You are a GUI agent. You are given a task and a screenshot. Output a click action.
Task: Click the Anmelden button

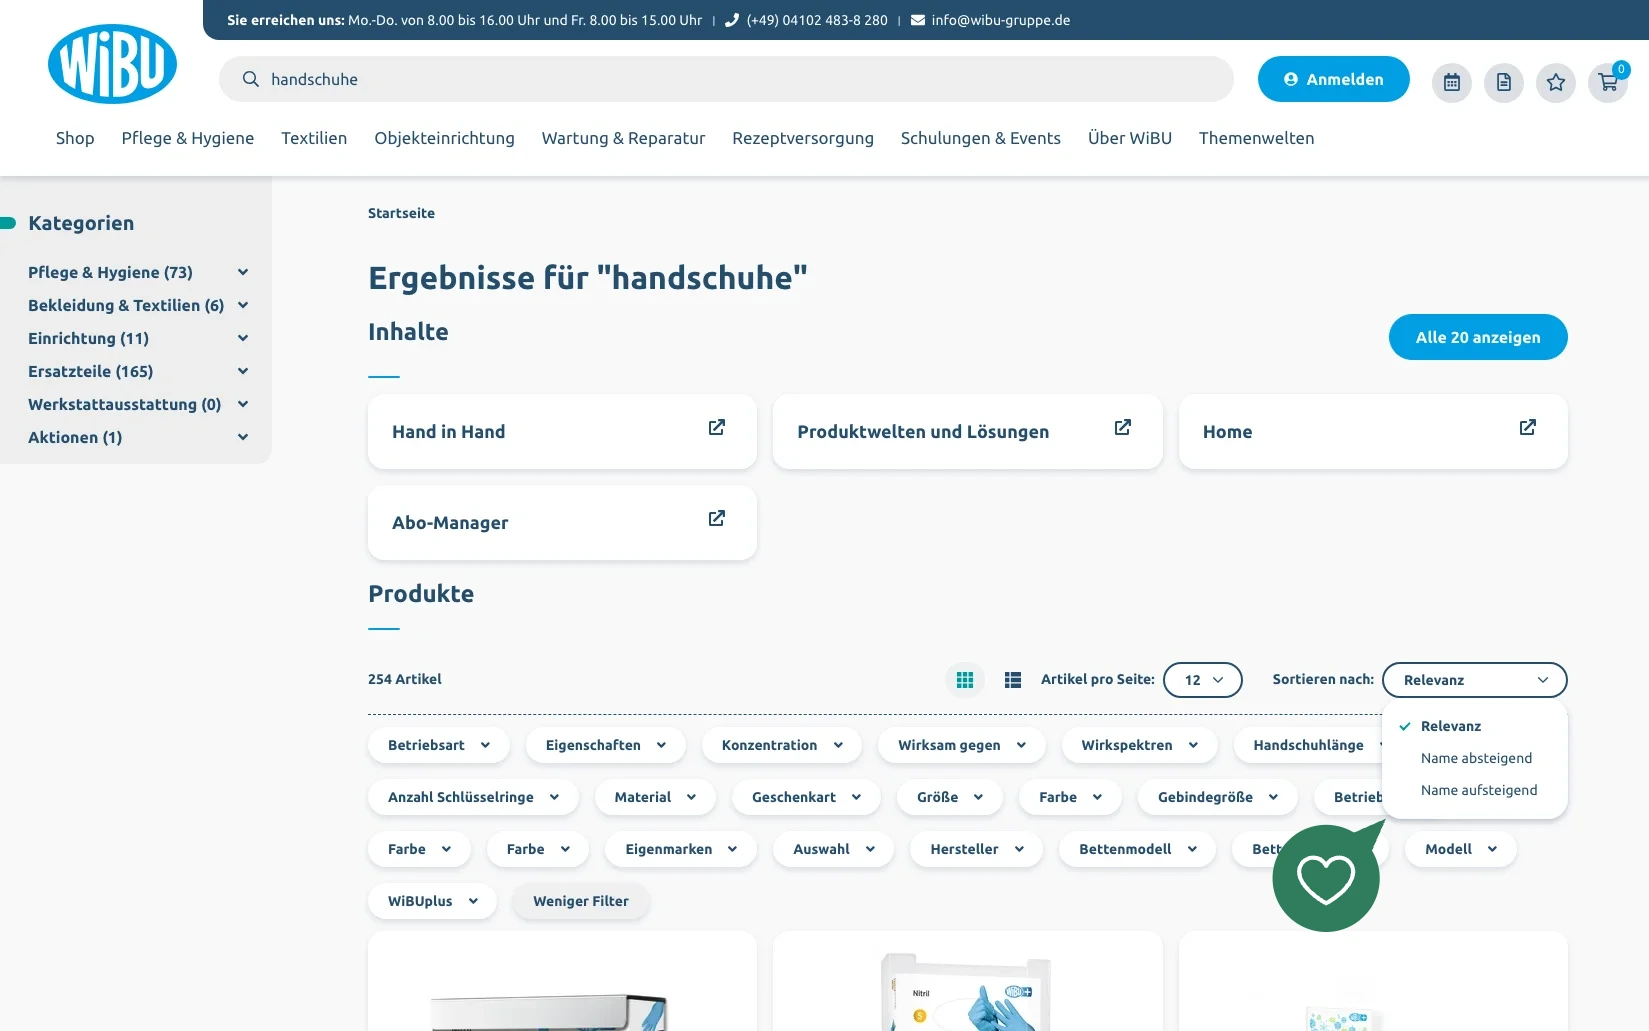[x=1334, y=79]
